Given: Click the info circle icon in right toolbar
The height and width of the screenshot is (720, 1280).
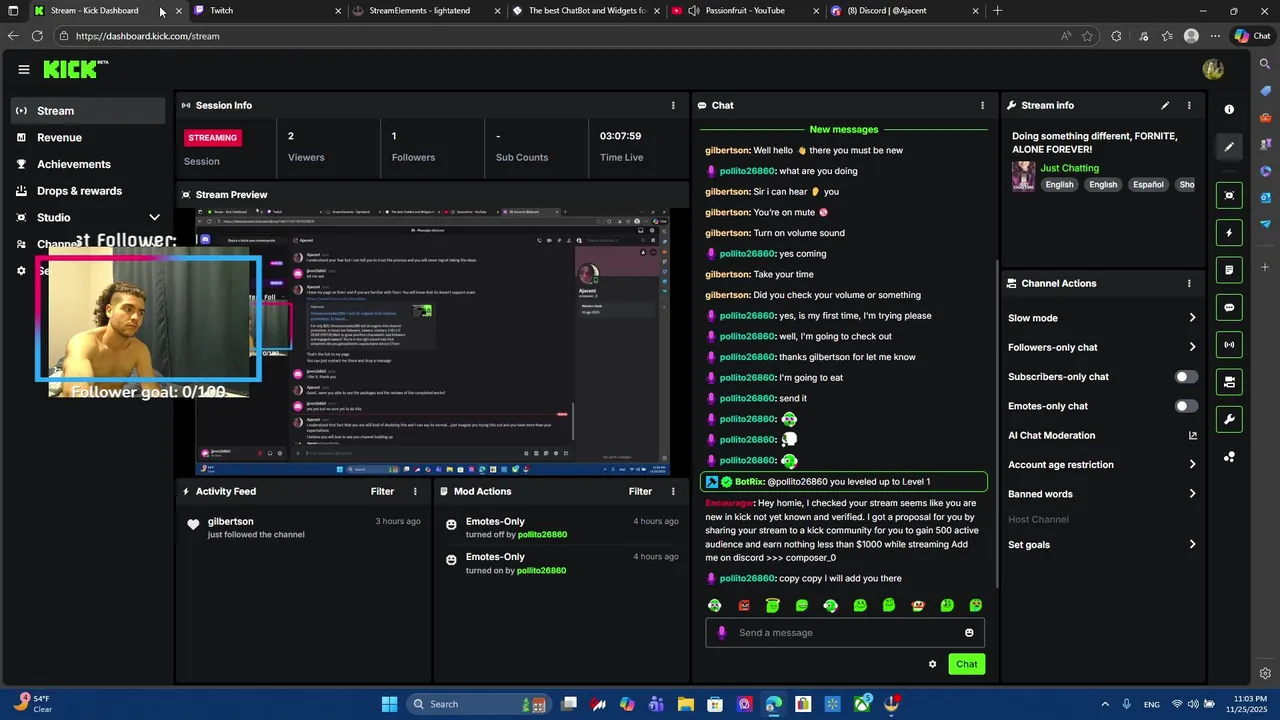Looking at the screenshot, I should (x=1229, y=109).
